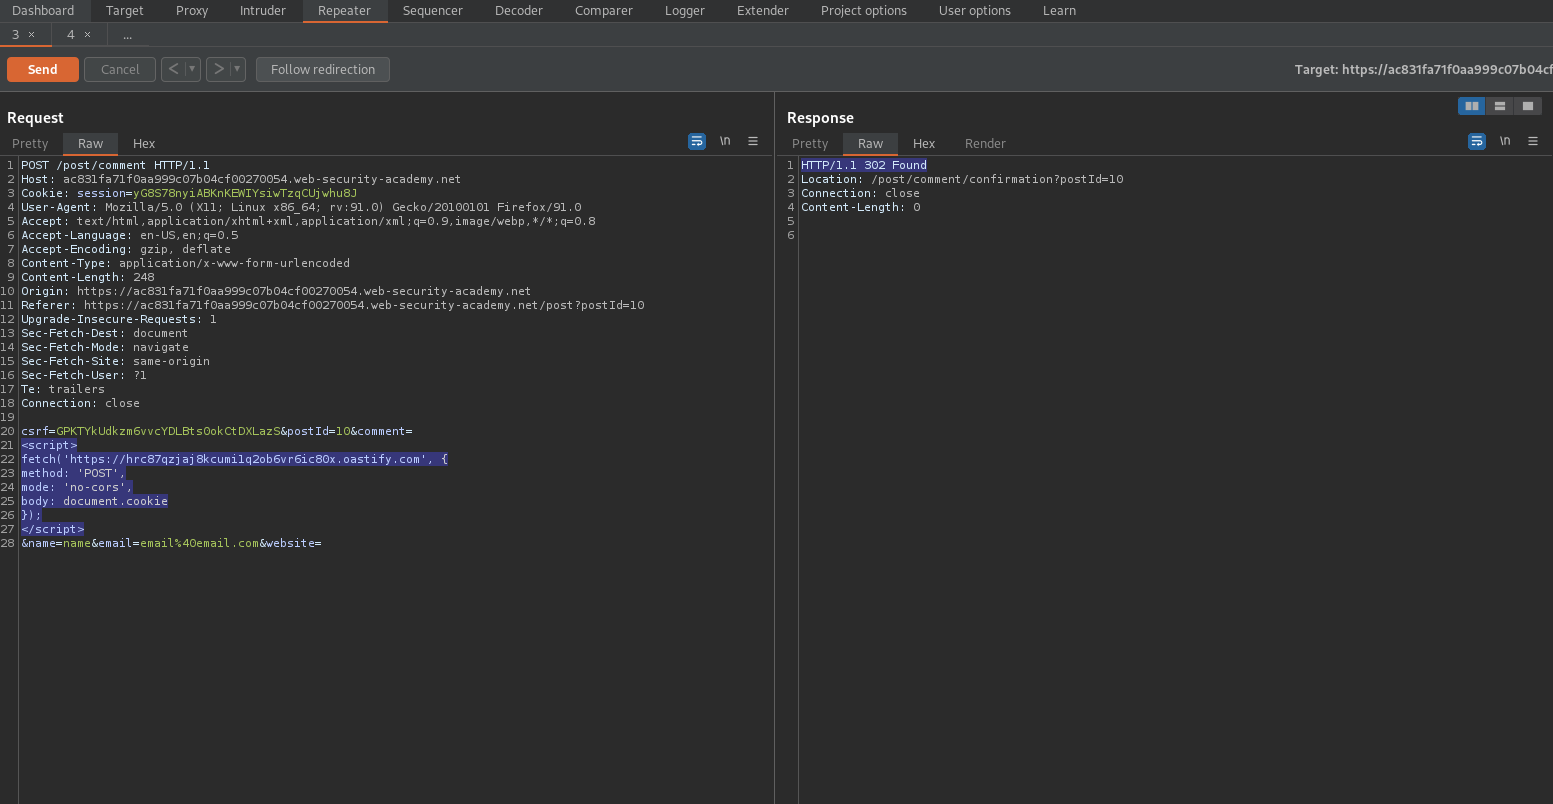The image size is (1553, 804).
Task: Switch Request view to Raw
Action: 91,143
